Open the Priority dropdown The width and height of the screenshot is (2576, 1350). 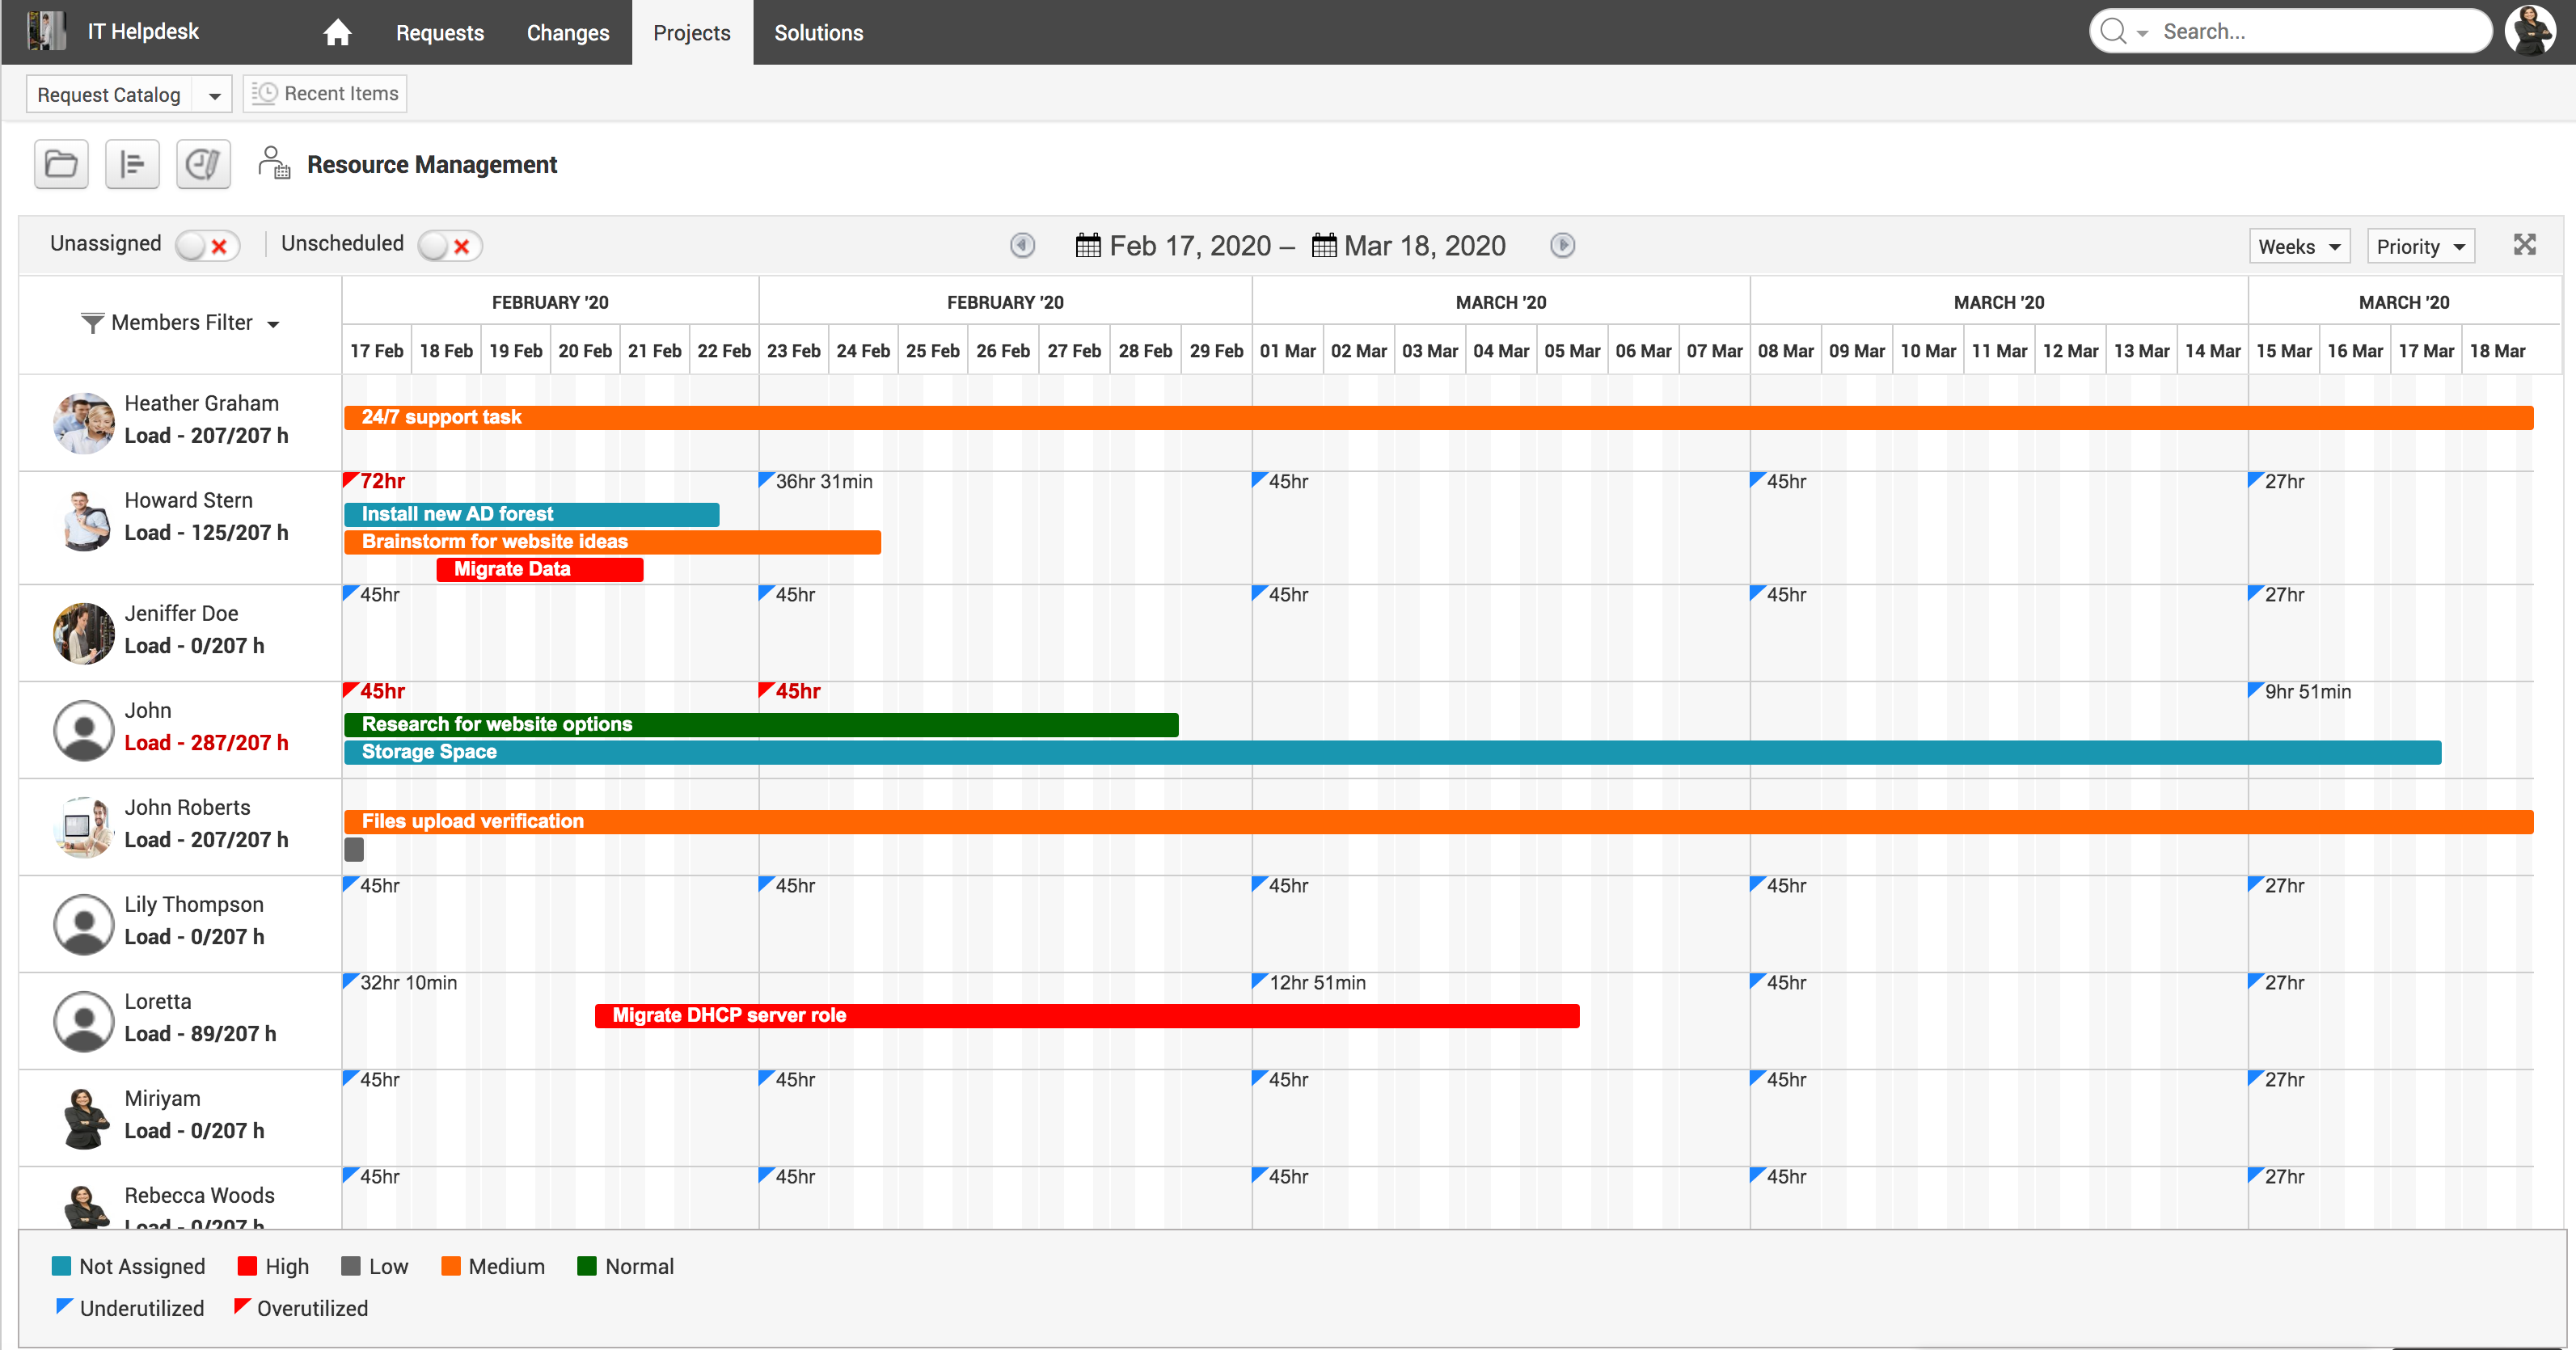pyautogui.click(x=2420, y=247)
